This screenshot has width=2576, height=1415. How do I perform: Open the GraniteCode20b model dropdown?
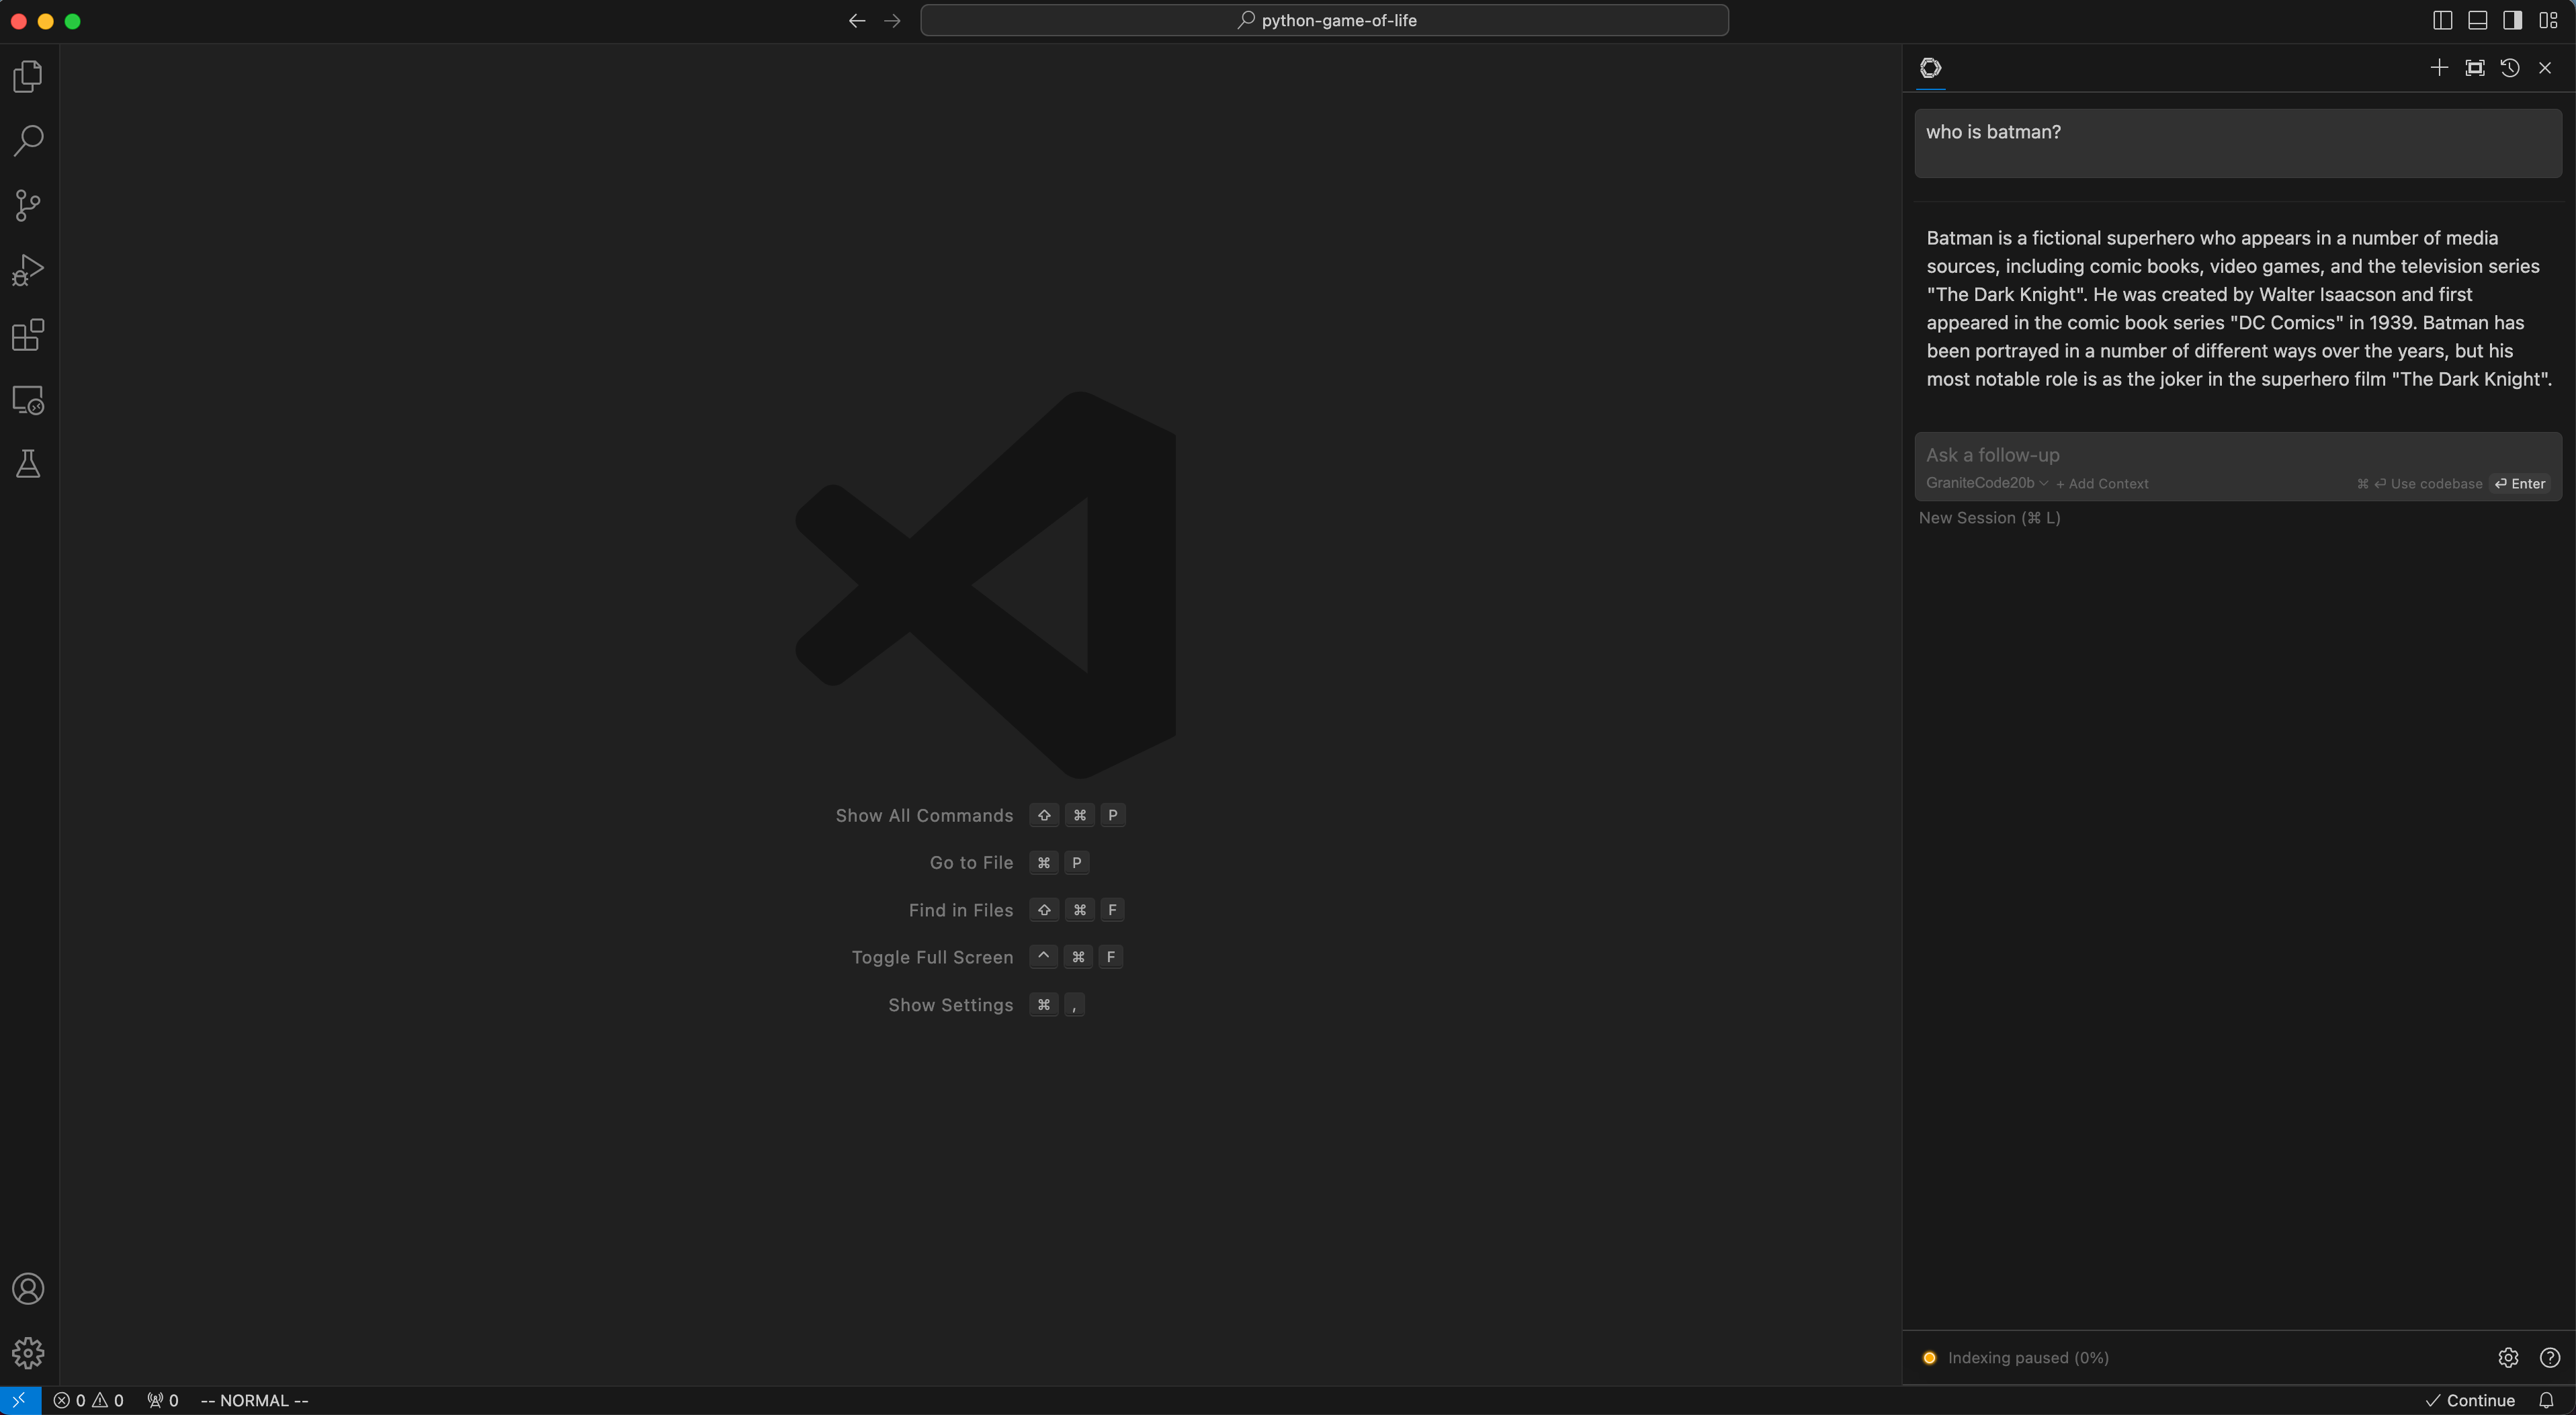click(x=1987, y=483)
